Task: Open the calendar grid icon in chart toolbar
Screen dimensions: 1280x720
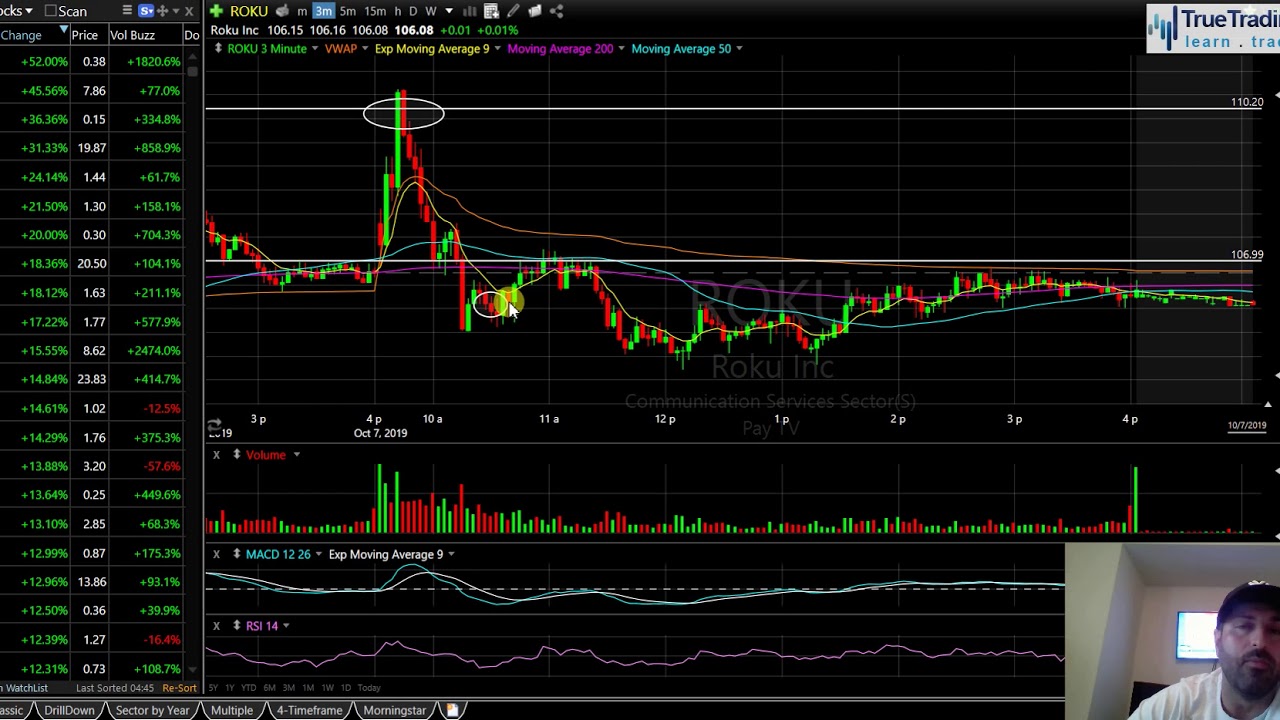Action: (x=491, y=11)
